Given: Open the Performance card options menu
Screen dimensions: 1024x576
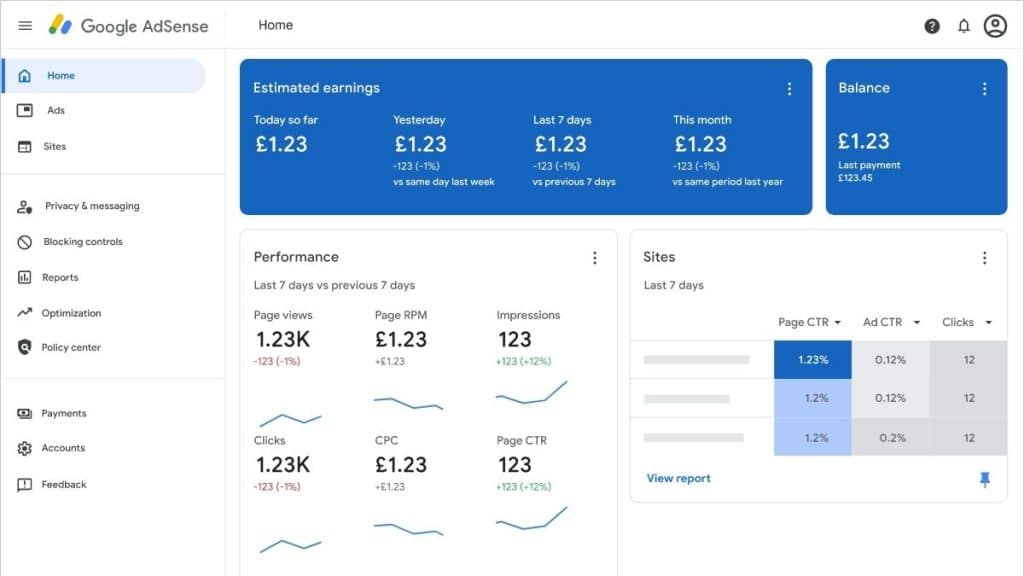Looking at the screenshot, I should (595, 257).
